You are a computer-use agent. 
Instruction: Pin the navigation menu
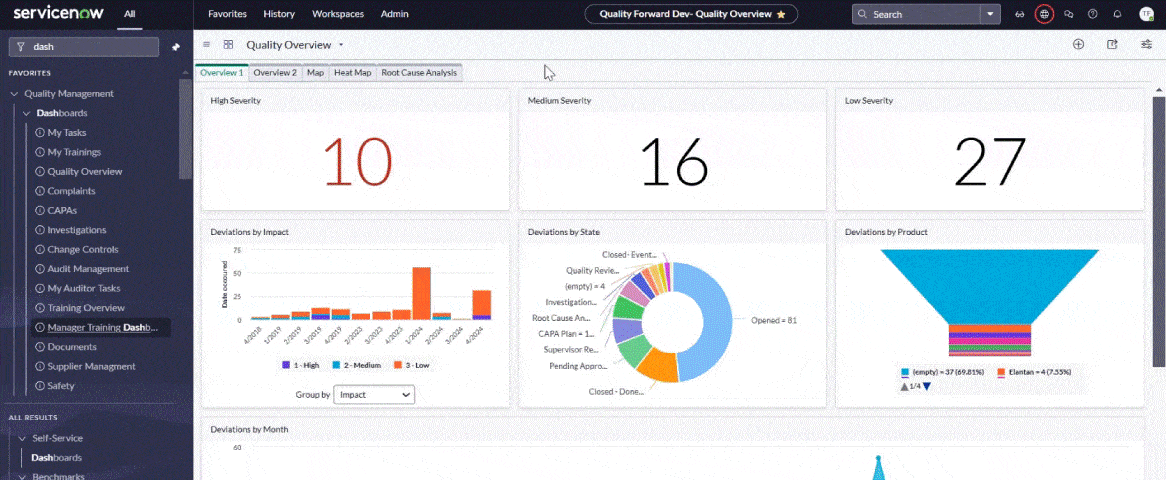pyautogui.click(x=176, y=47)
